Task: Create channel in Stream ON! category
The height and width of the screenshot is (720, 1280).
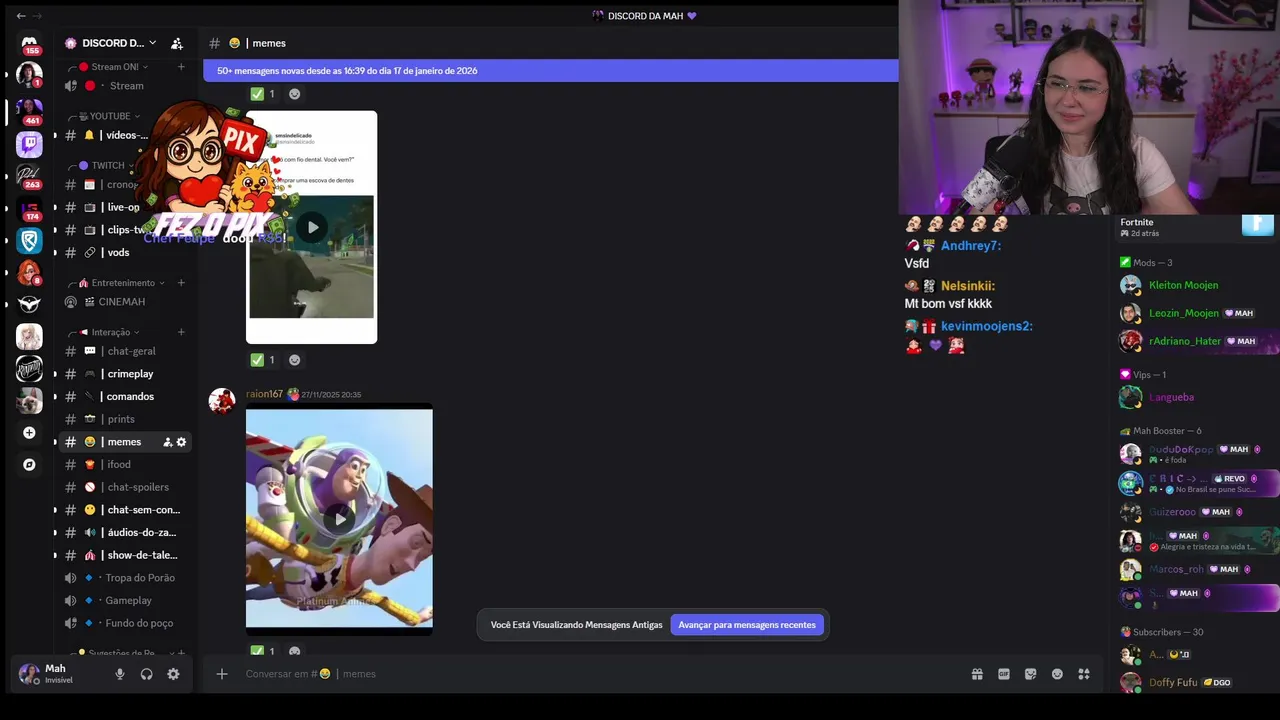Action: (x=181, y=67)
